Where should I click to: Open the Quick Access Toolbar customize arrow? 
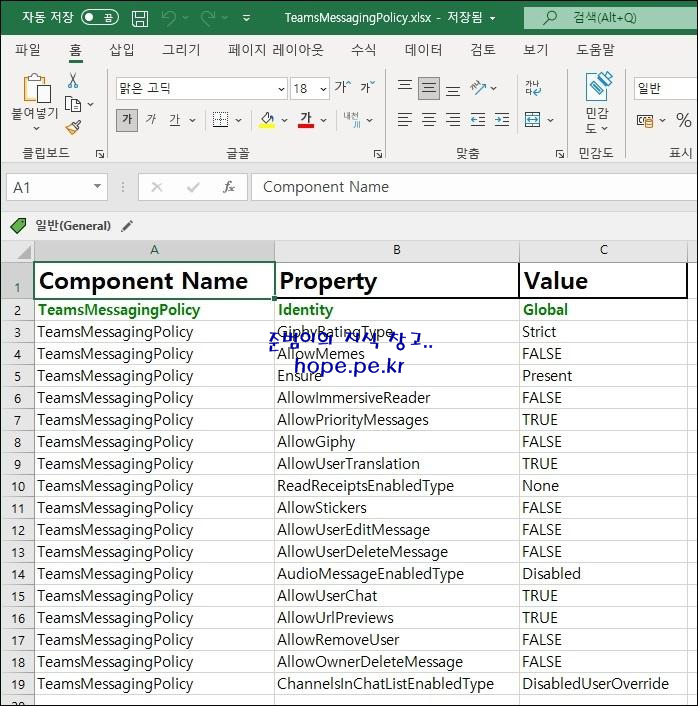click(246, 18)
